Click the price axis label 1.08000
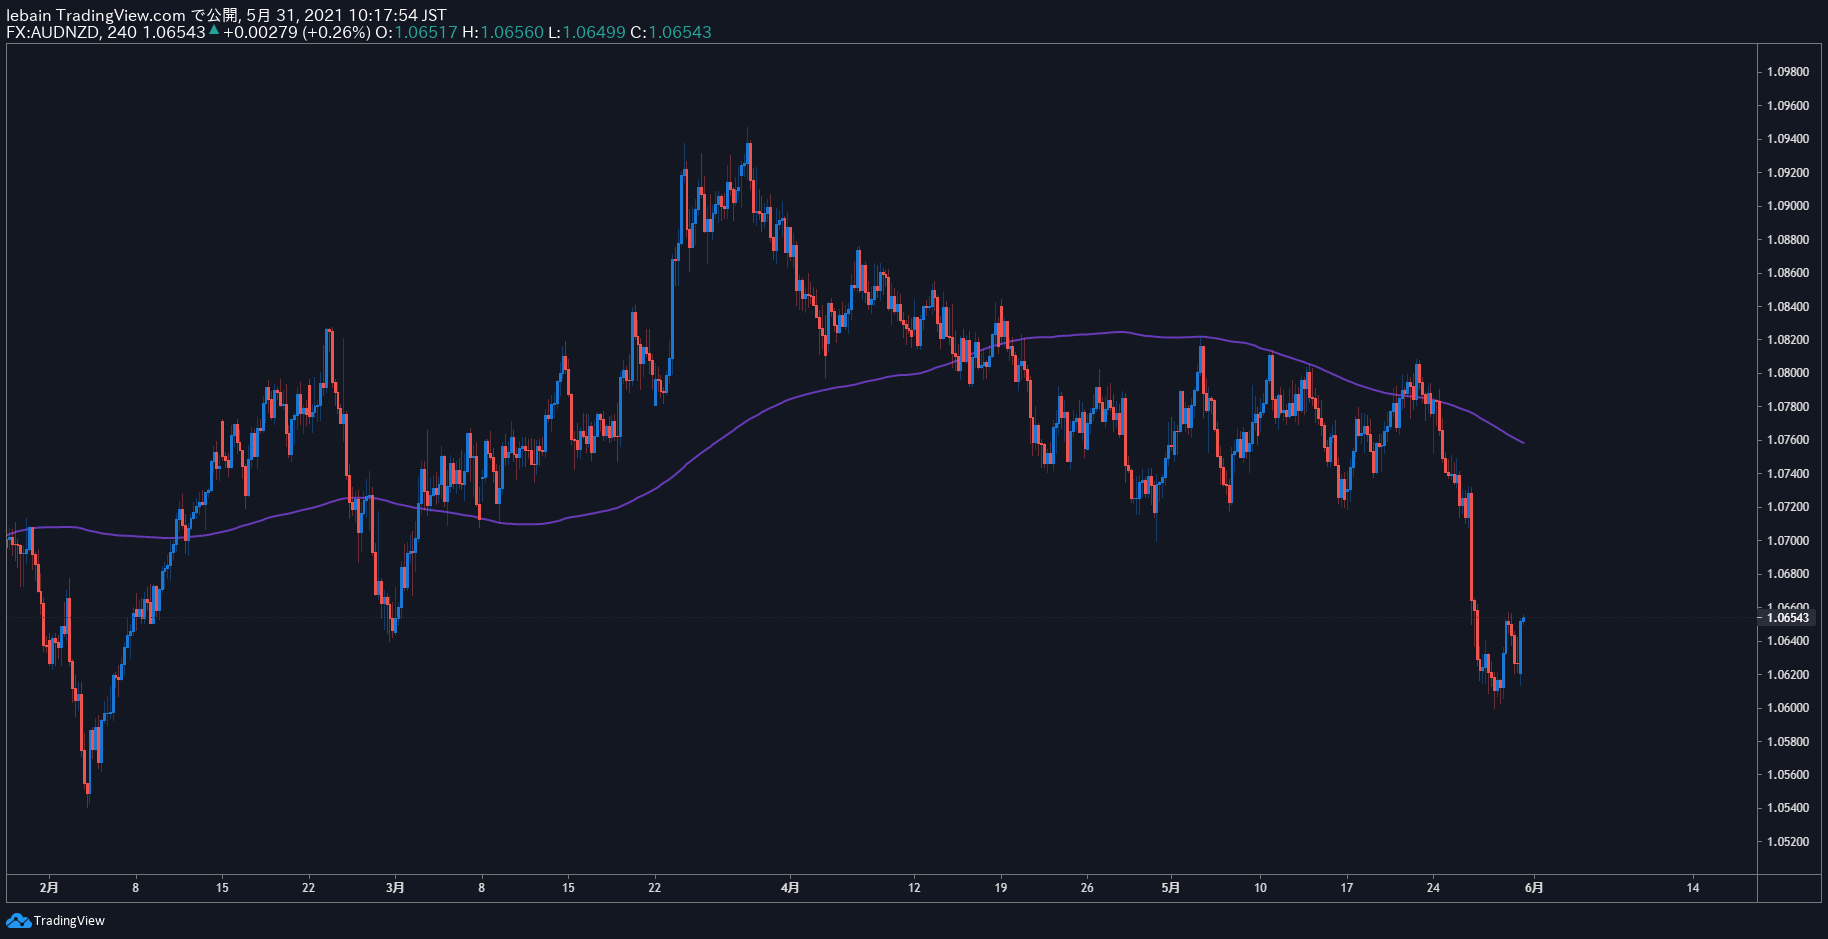This screenshot has height=939, width=1828. click(1788, 373)
